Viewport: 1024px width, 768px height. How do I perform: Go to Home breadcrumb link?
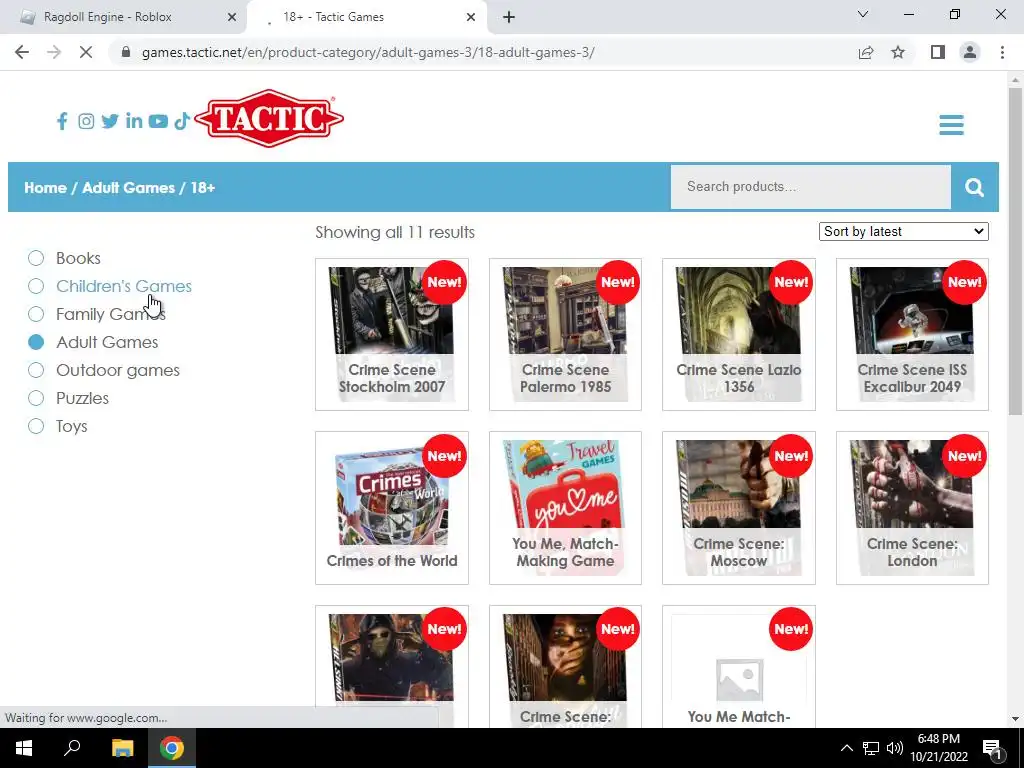45,188
